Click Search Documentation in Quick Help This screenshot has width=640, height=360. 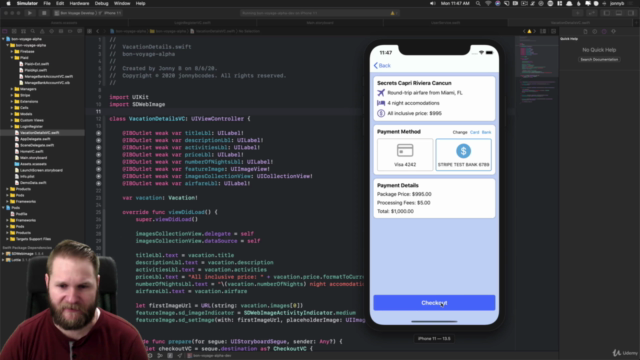pos(599,60)
